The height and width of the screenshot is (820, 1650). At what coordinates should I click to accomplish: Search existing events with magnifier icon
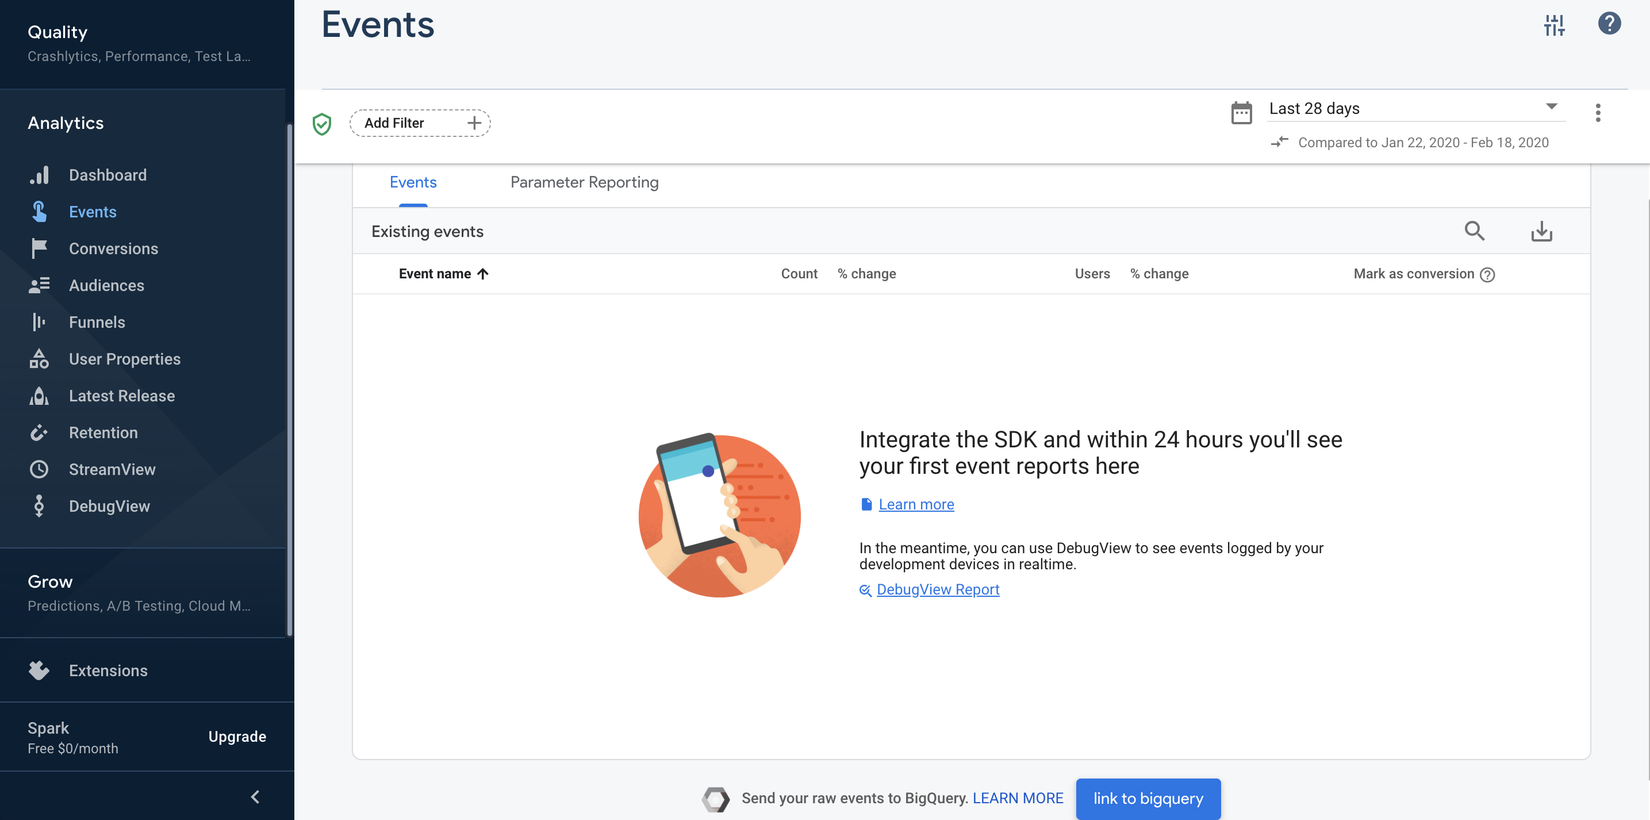point(1474,231)
